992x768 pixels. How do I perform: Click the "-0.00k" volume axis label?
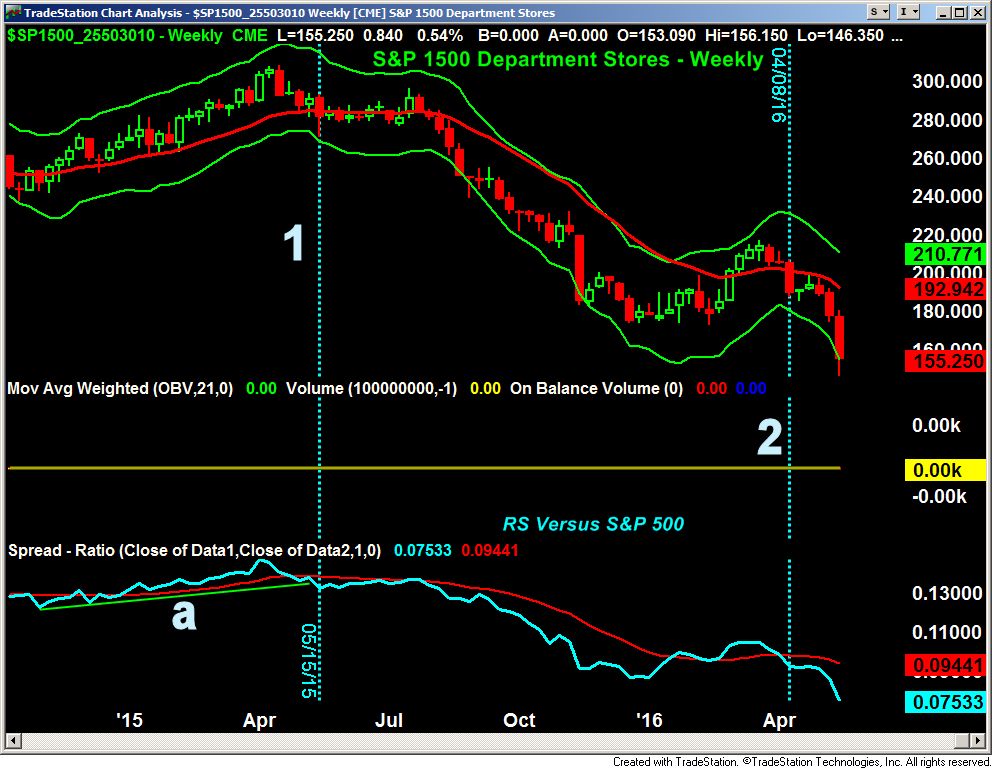939,496
